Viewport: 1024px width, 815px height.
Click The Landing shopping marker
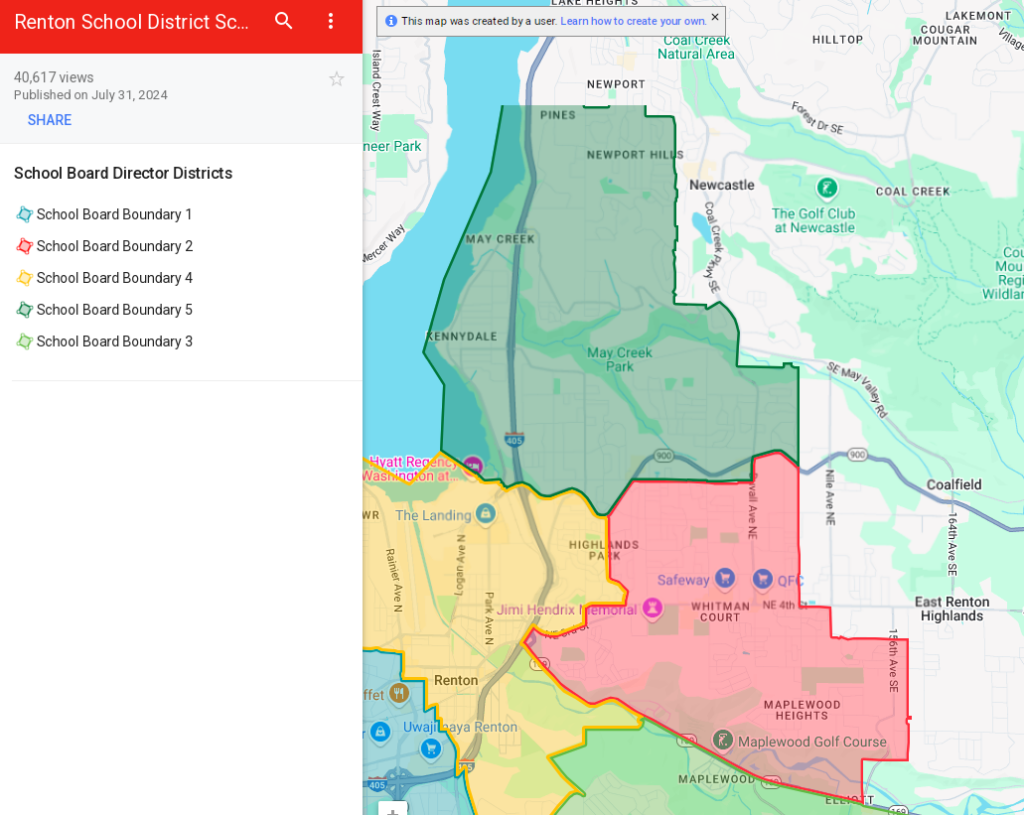click(x=485, y=515)
